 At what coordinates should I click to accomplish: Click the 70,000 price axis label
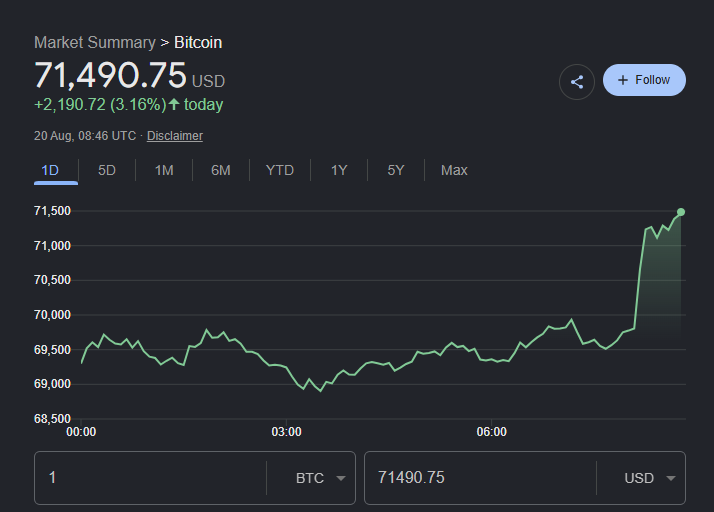[x=52, y=315]
